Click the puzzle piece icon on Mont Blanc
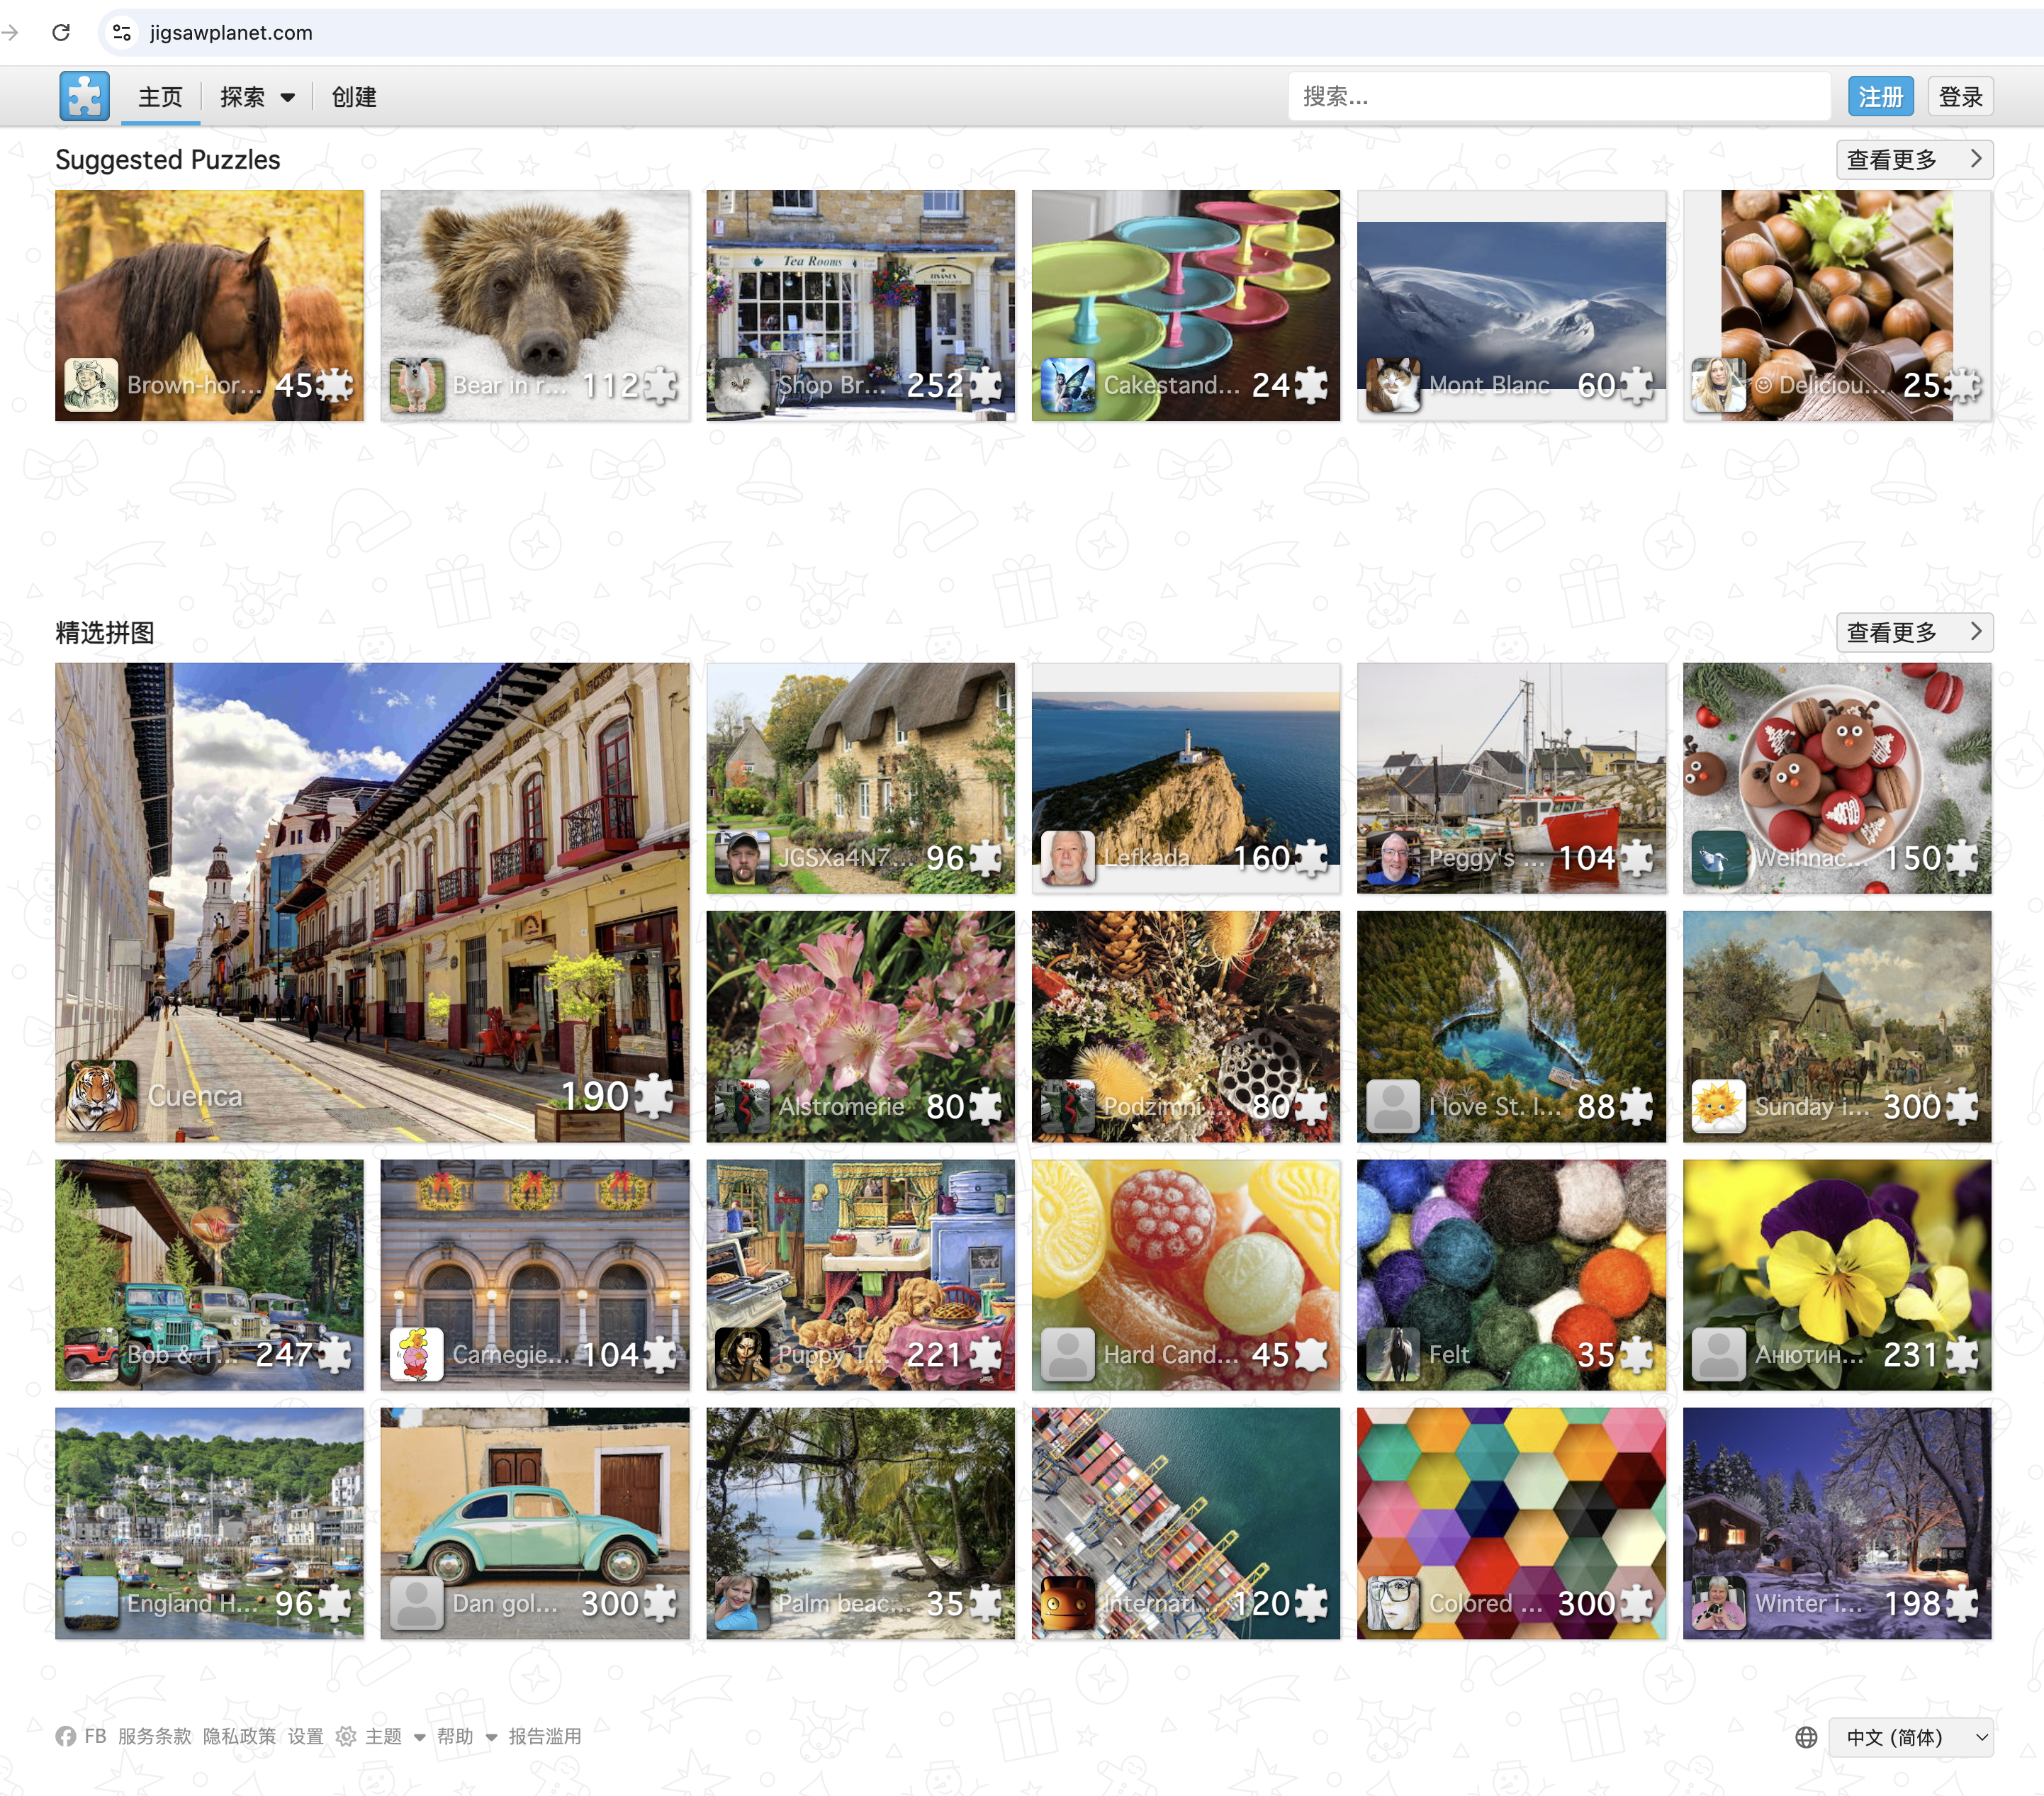The width and height of the screenshot is (2044, 1796). (1637, 385)
